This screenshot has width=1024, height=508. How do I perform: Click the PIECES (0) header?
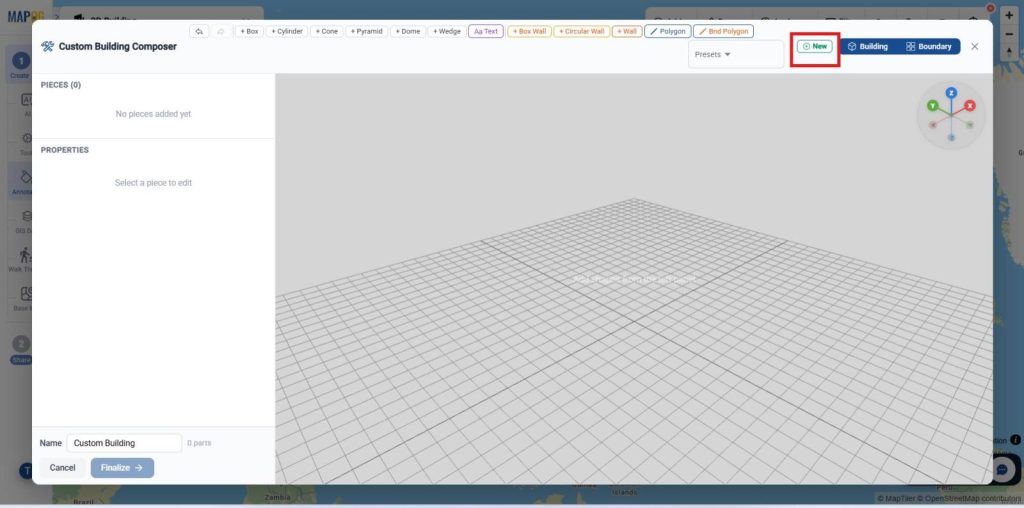[x=61, y=85]
